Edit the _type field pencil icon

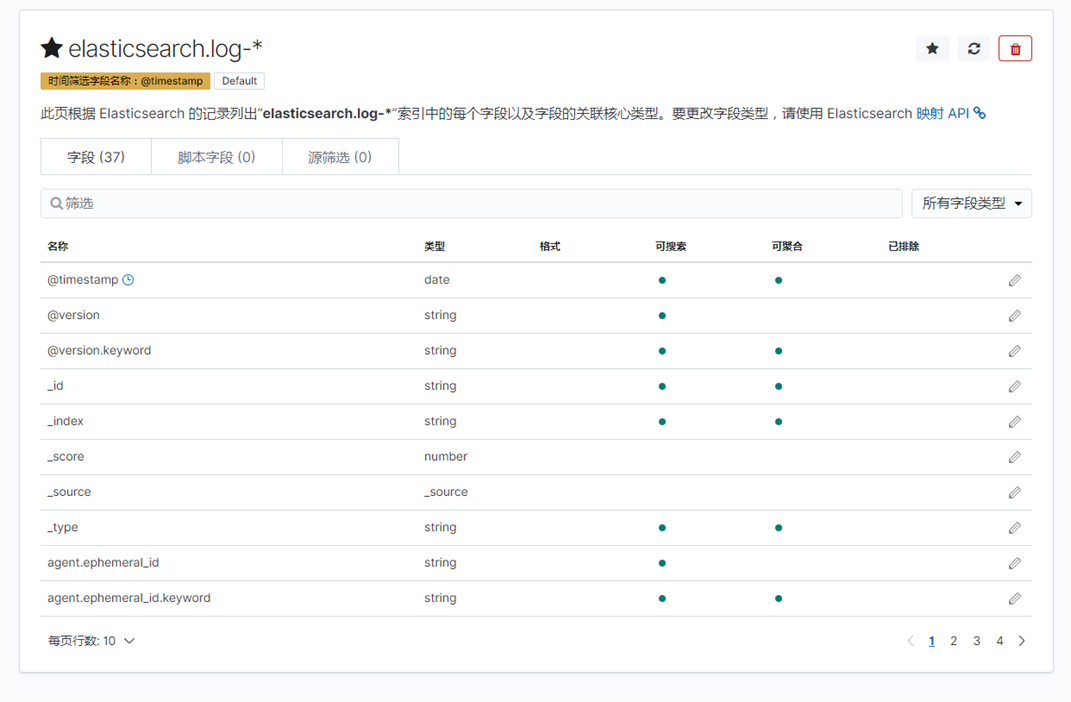1015,528
